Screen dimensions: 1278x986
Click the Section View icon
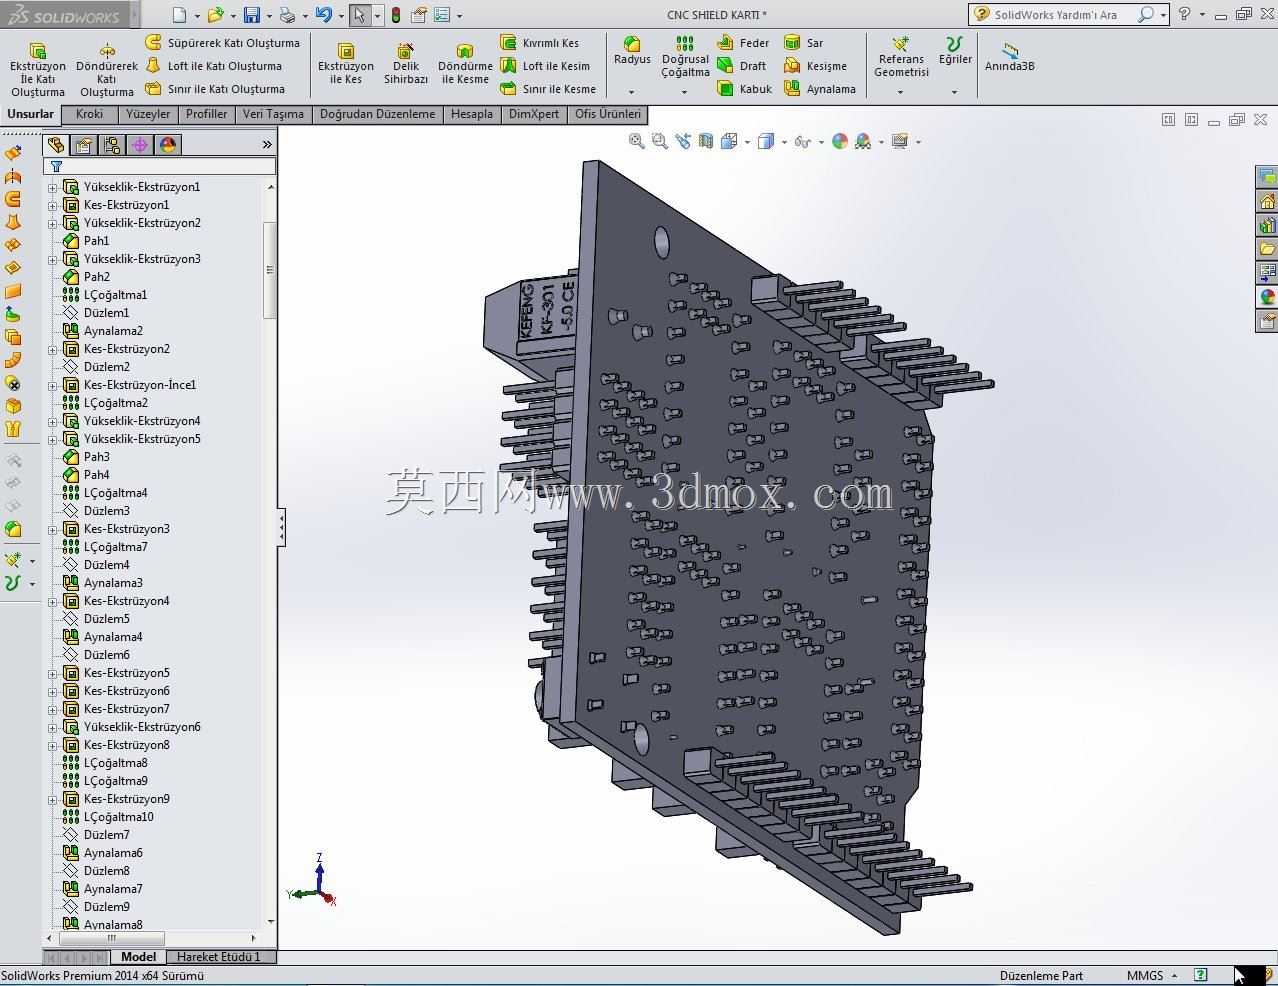coord(706,141)
